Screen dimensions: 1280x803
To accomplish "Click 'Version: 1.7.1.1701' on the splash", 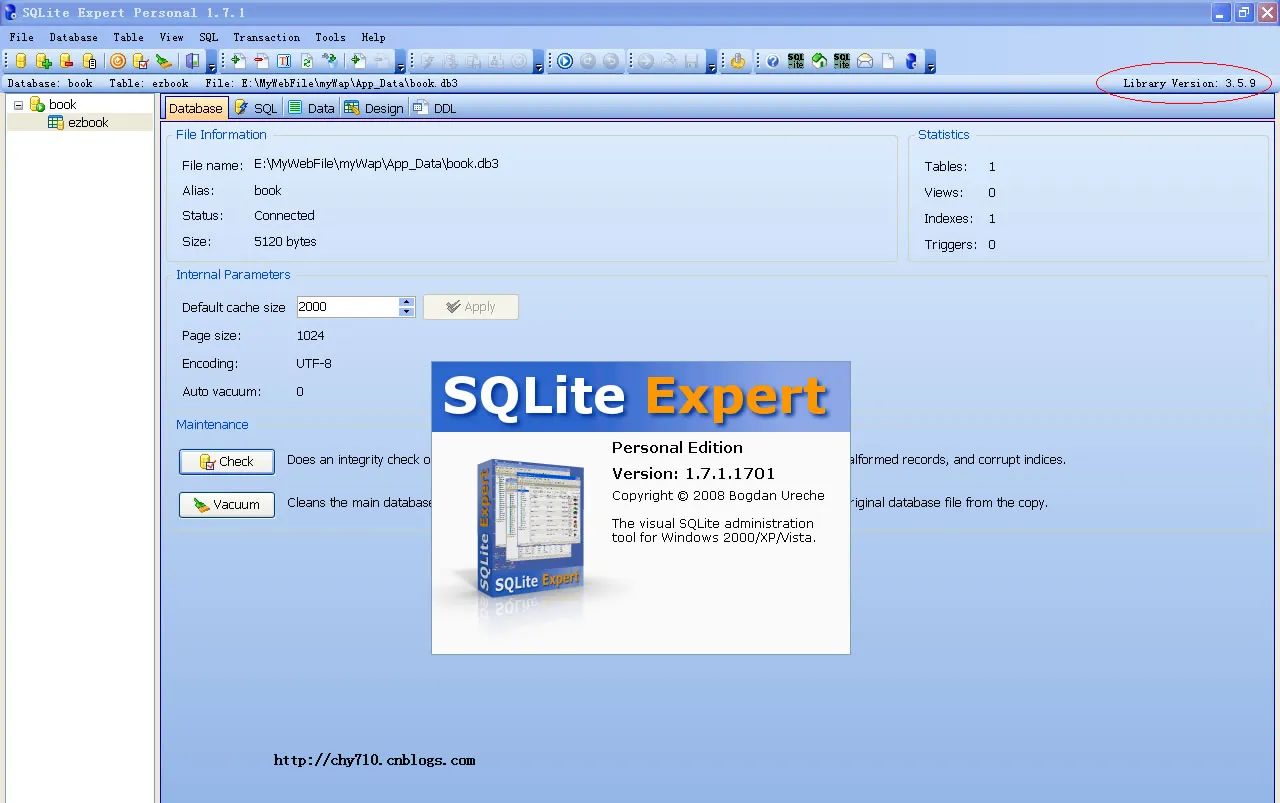I will [693, 473].
